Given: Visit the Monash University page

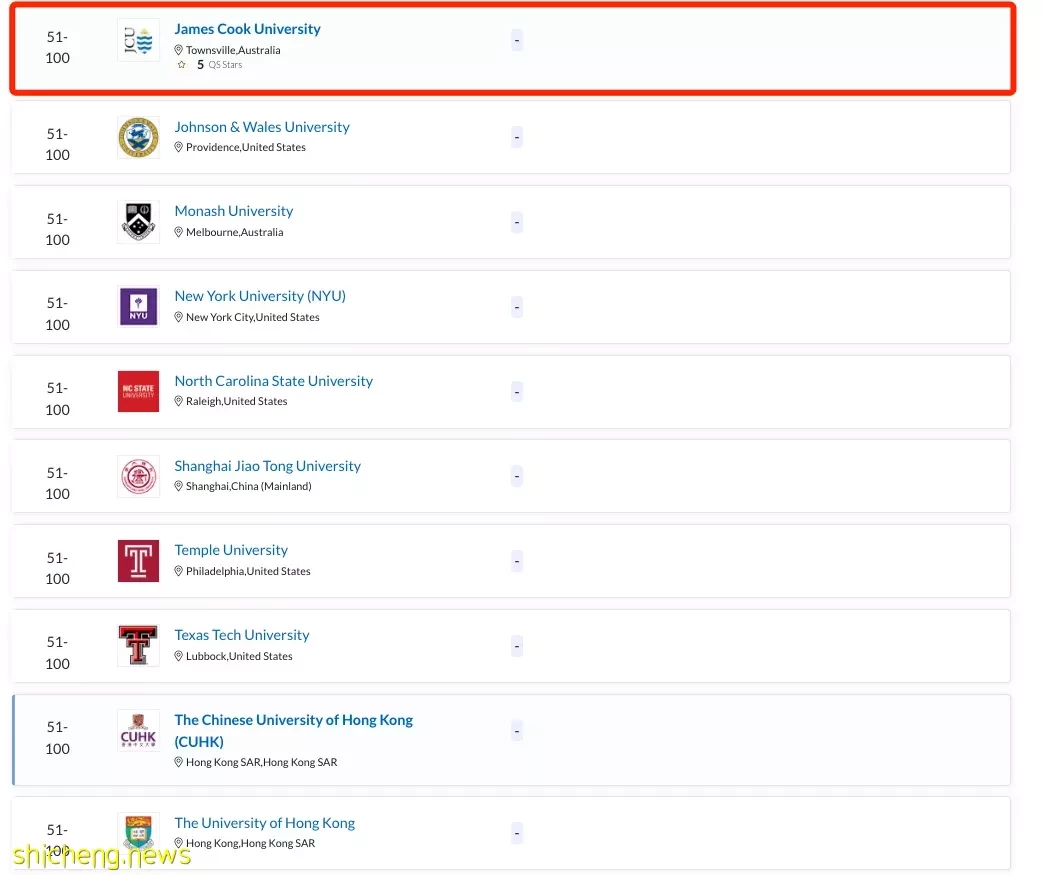Looking at the screenshot, I should pyautogui.click(x=234, y=211).
